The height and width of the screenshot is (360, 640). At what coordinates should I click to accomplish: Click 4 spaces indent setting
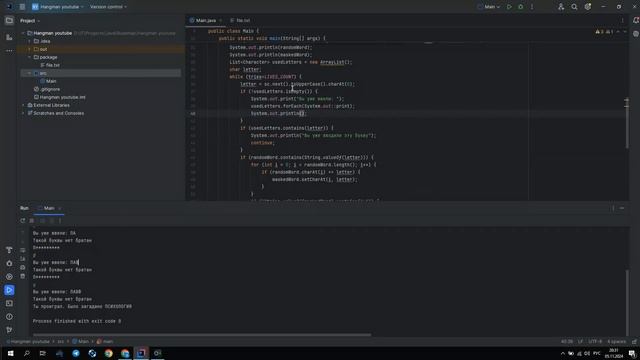pos(616,341)
